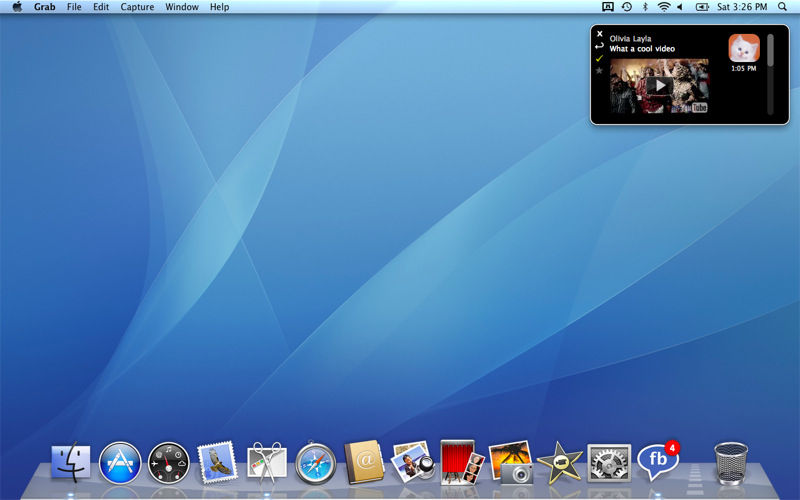Open the Edit menu in the menu bar

(x=101, y=7)
